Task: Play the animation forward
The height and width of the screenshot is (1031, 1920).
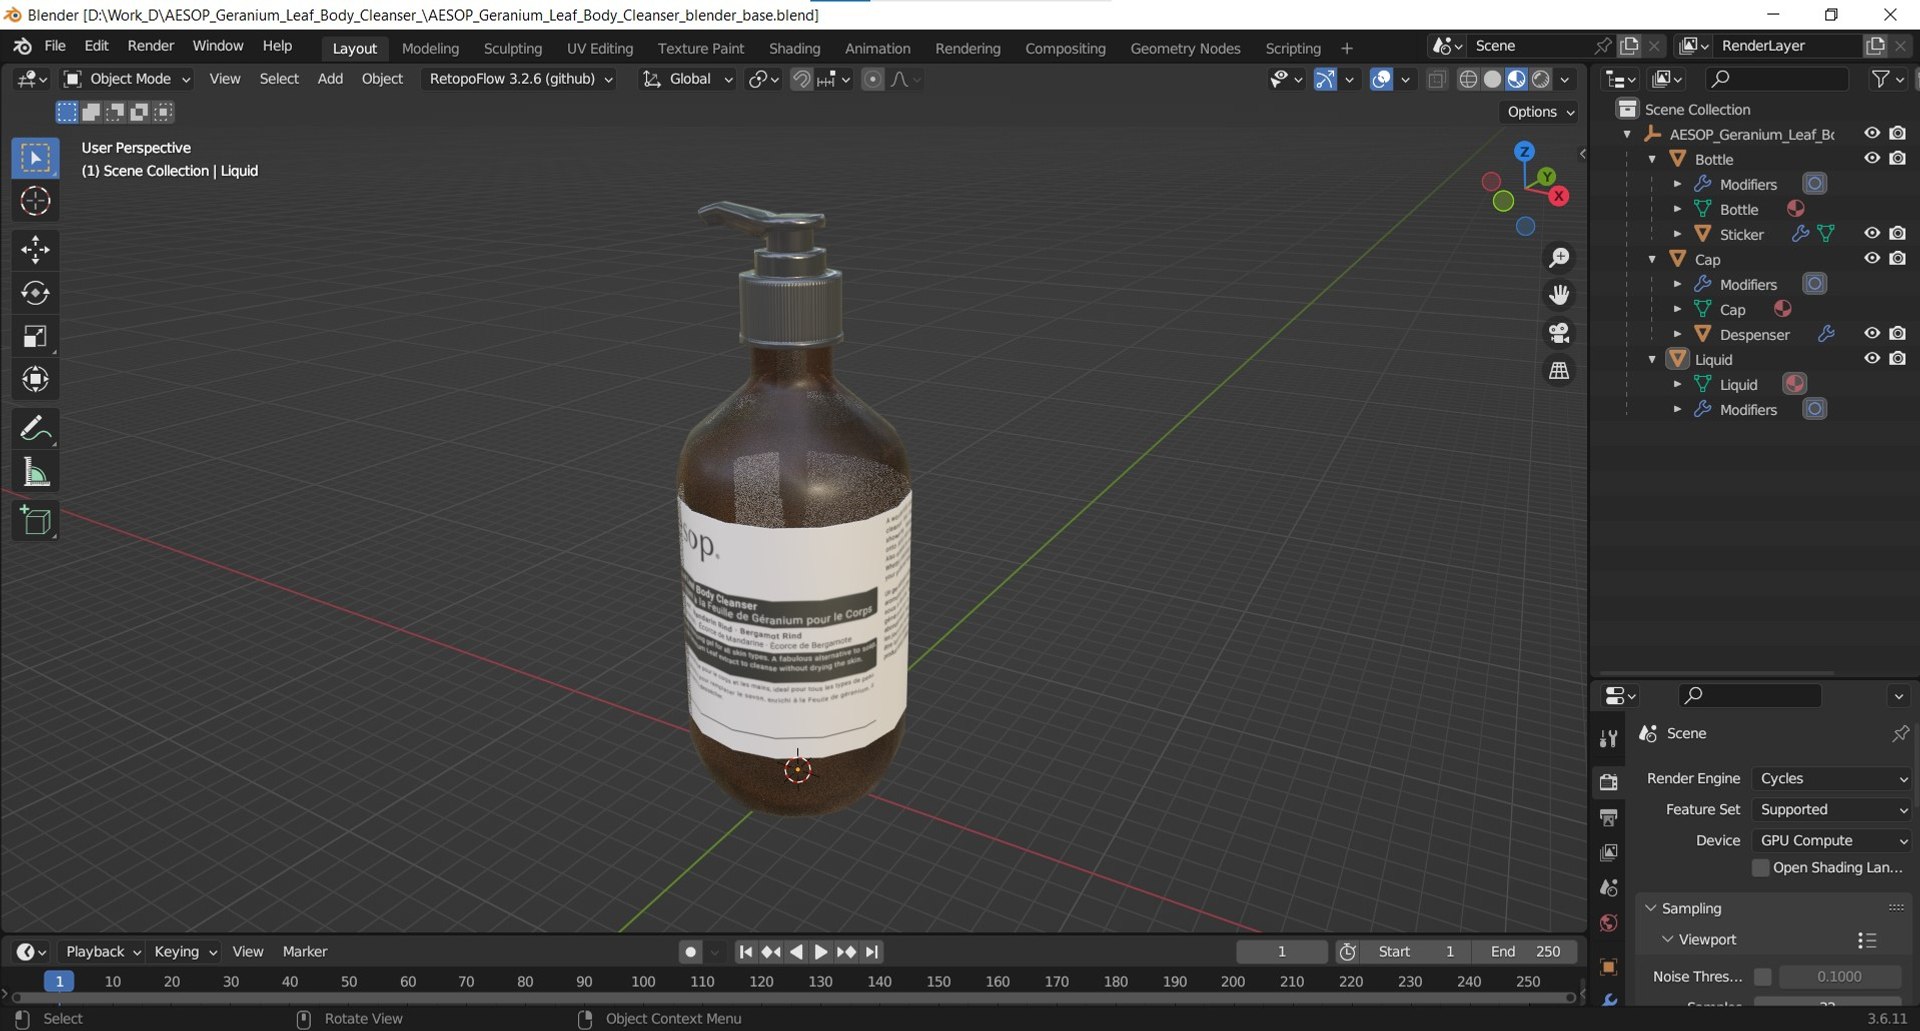Action: point(820,952)
